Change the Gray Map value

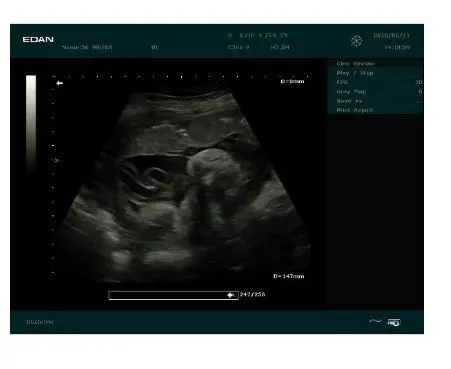pos(420,92)
